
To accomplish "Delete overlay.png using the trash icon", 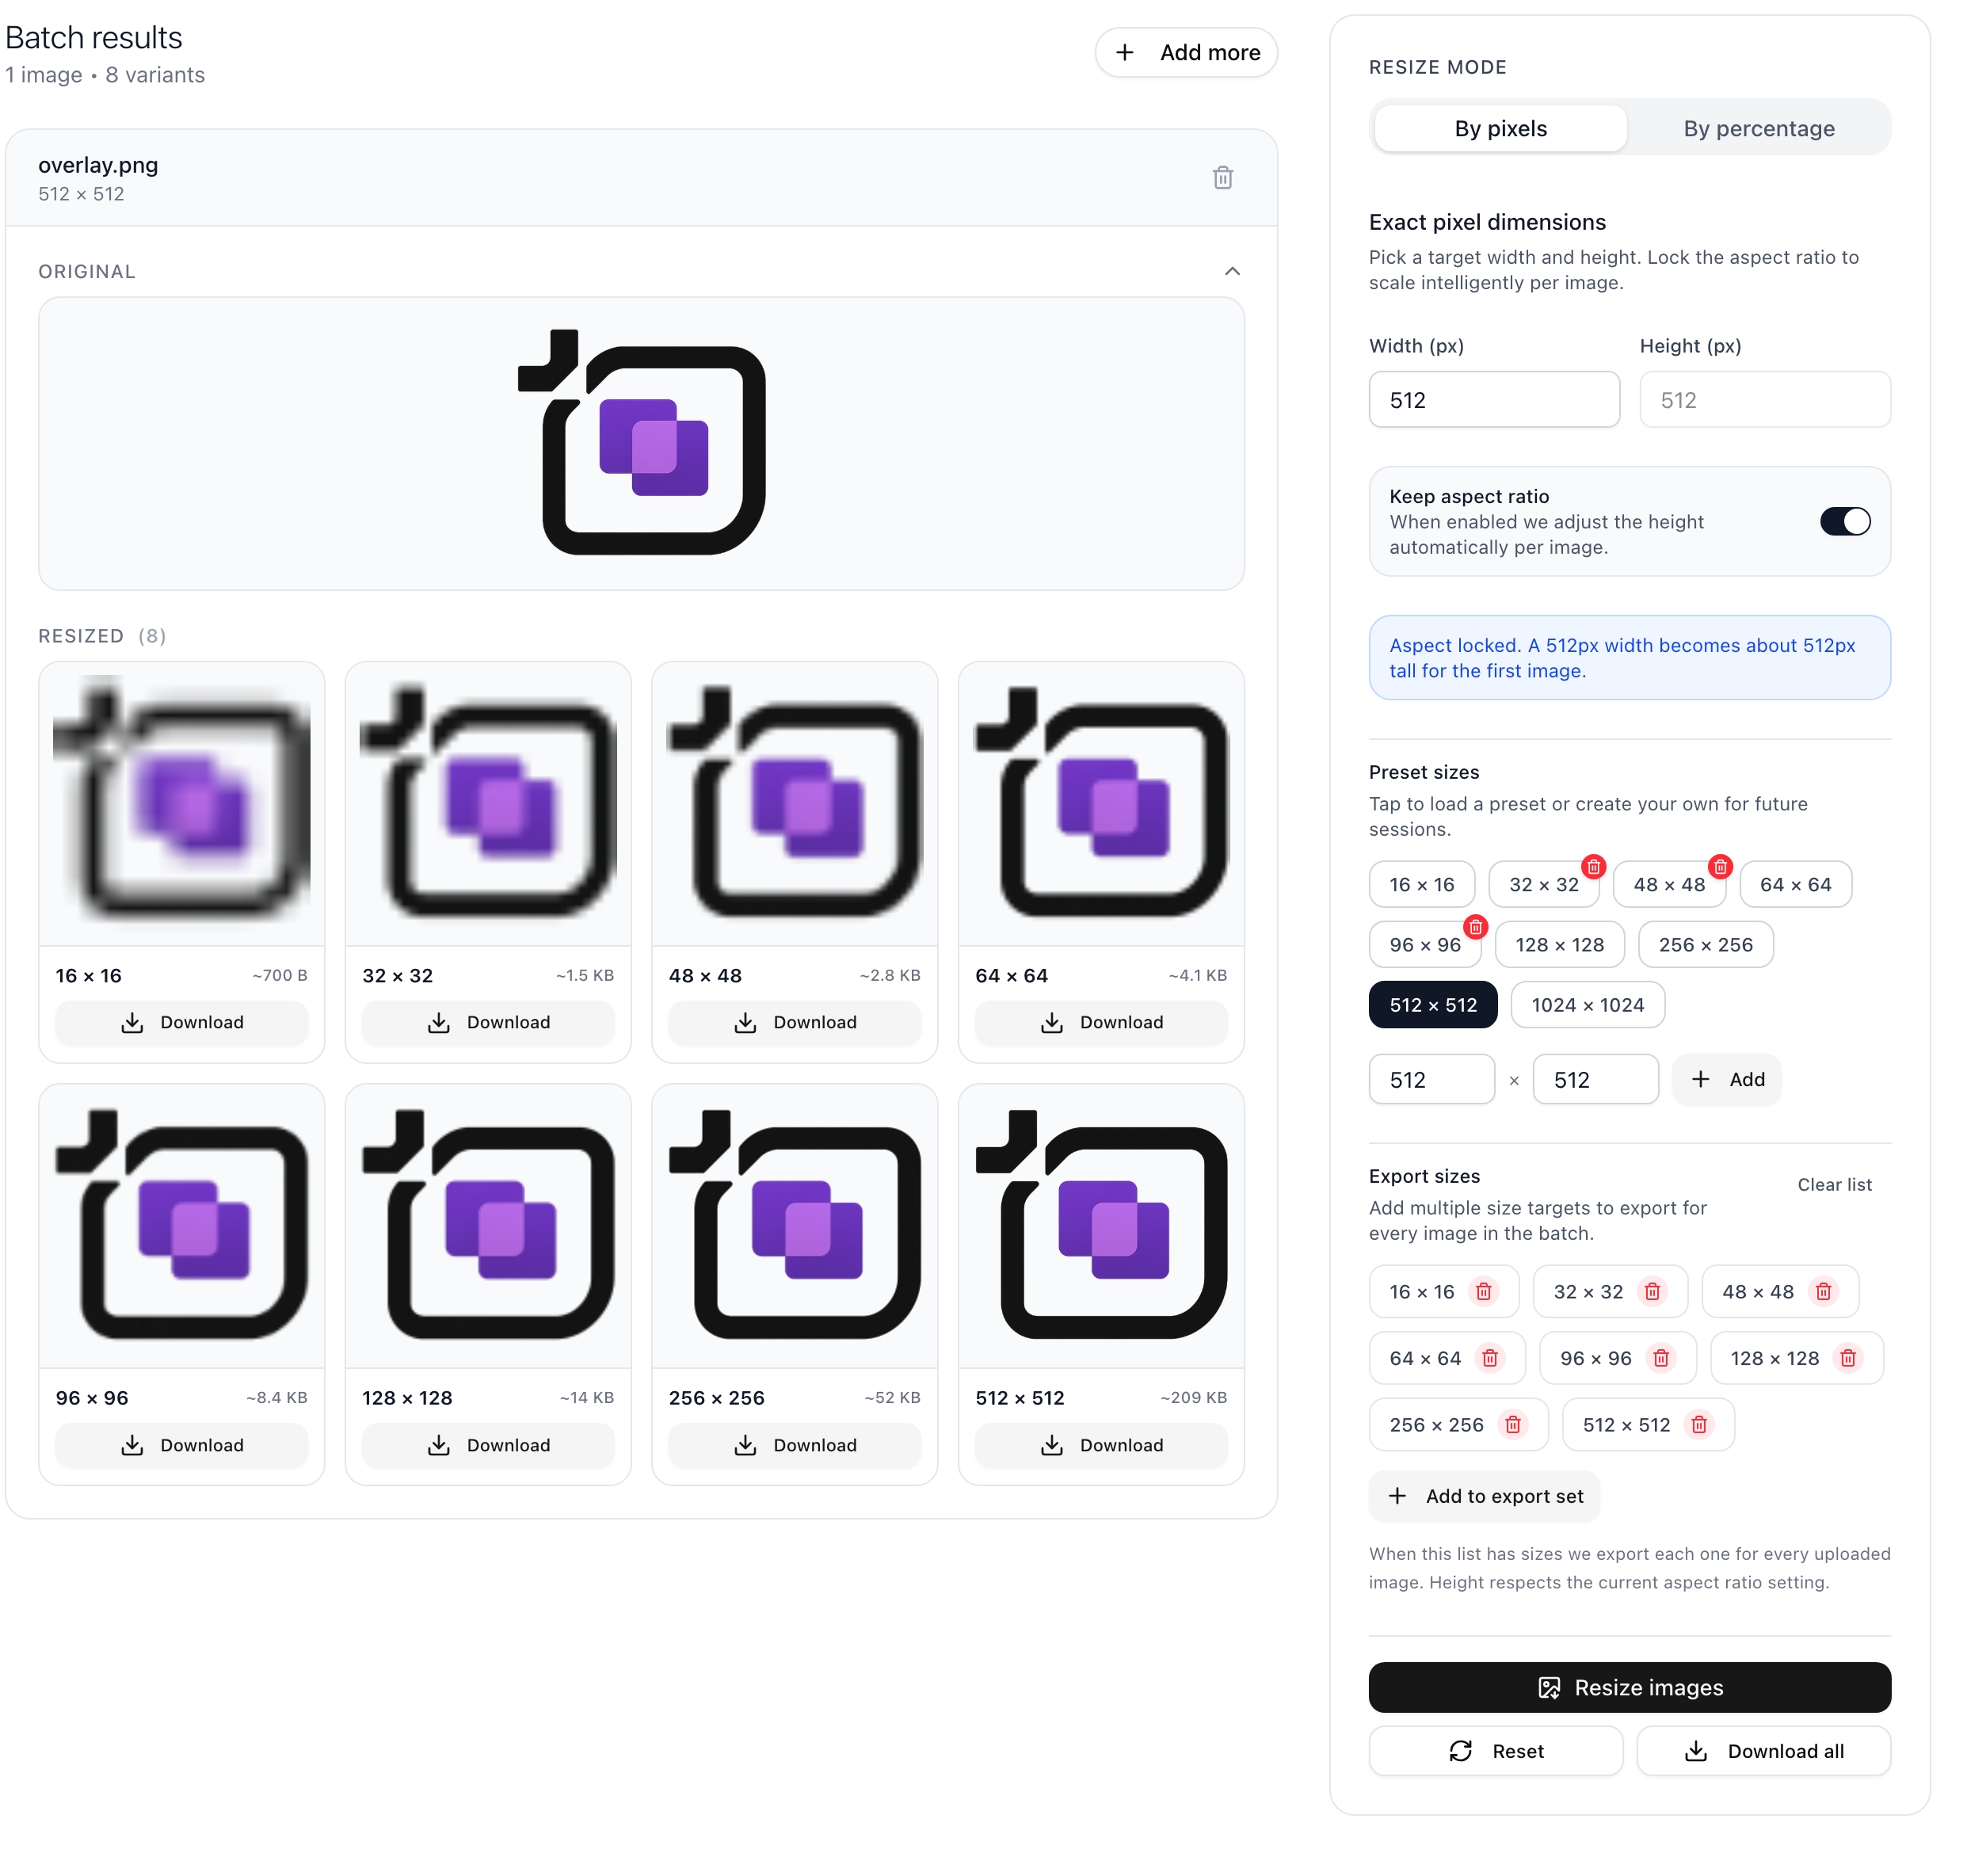I will coord(1223,177).
